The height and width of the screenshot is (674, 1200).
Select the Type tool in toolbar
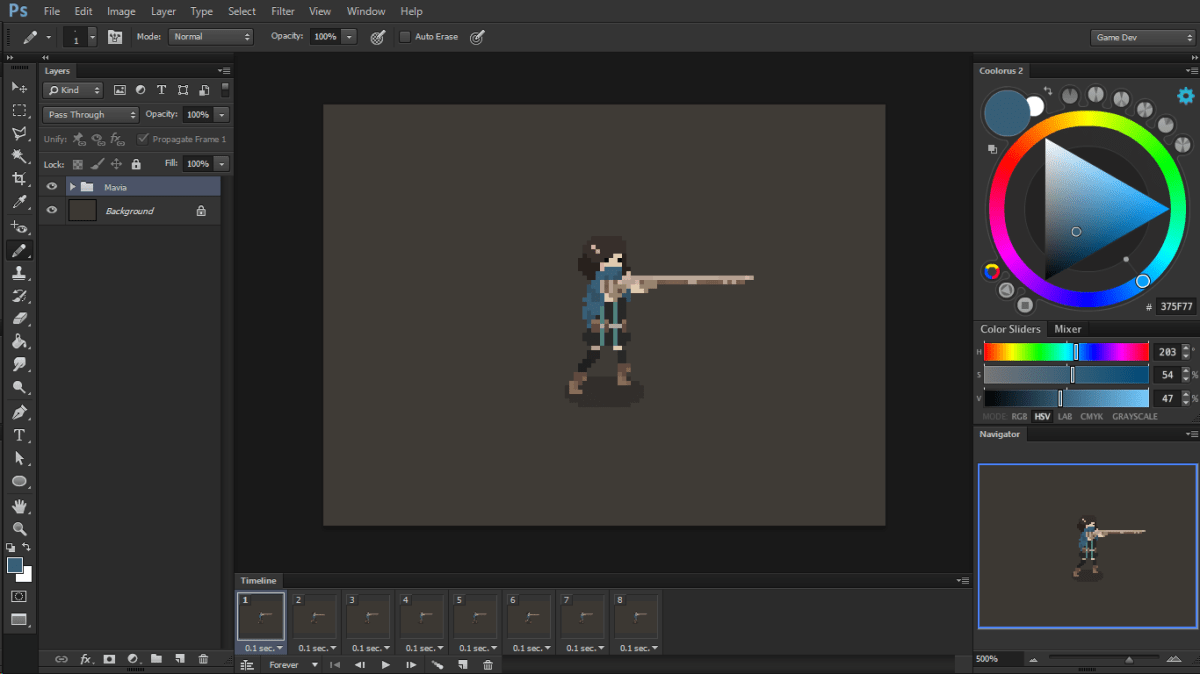pyautogui.click(x=19, y=435)
